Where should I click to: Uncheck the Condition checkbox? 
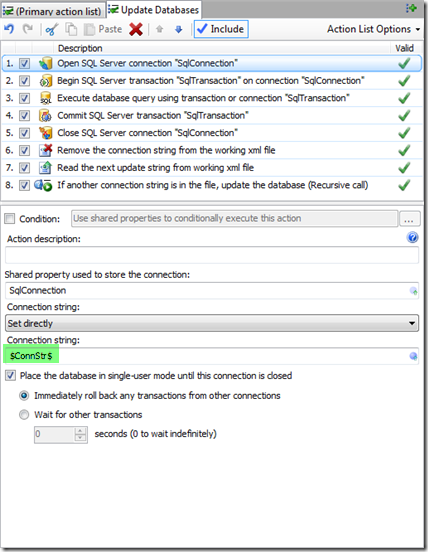click(x=10, y=219)
